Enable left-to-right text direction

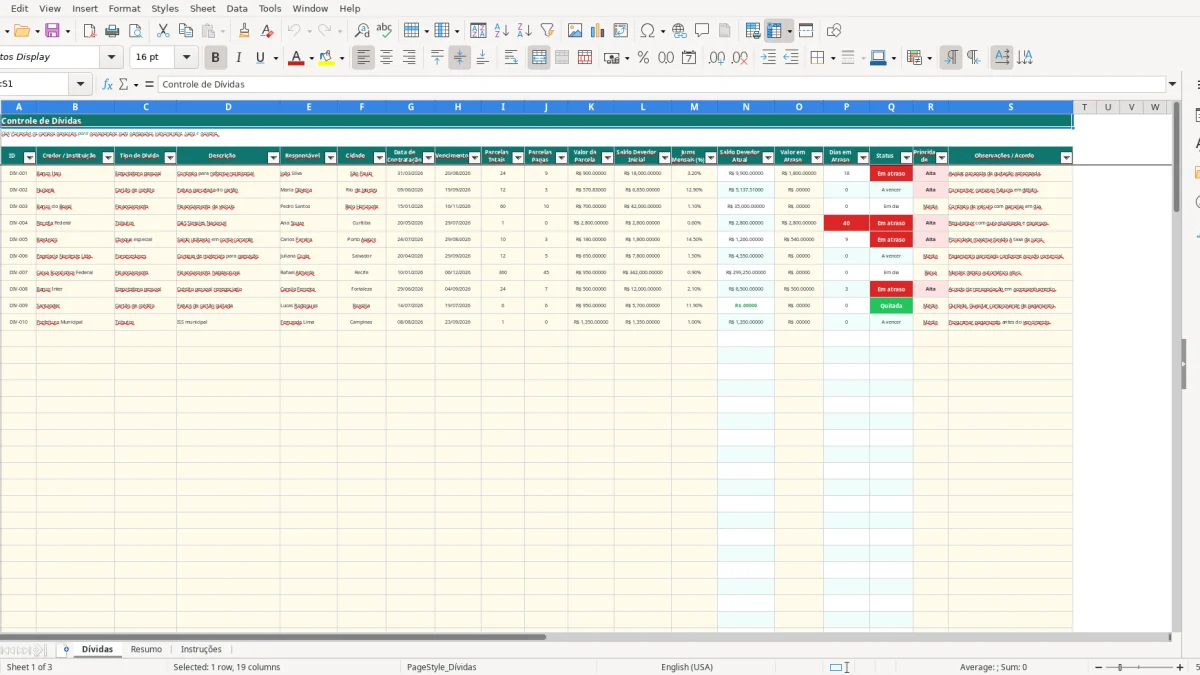pos(951,58)
